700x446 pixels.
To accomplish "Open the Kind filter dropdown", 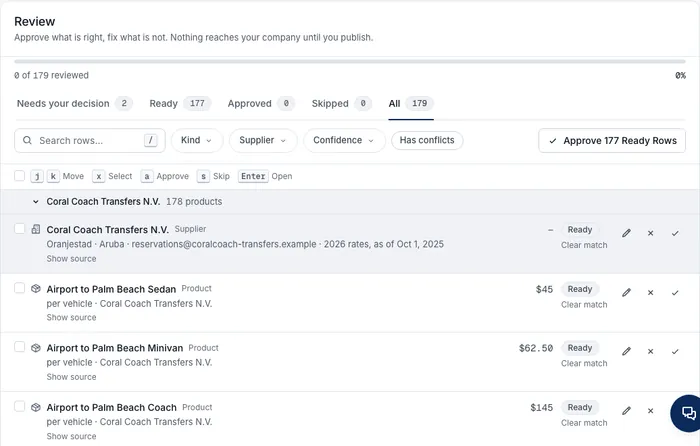I will click(196, 140).
